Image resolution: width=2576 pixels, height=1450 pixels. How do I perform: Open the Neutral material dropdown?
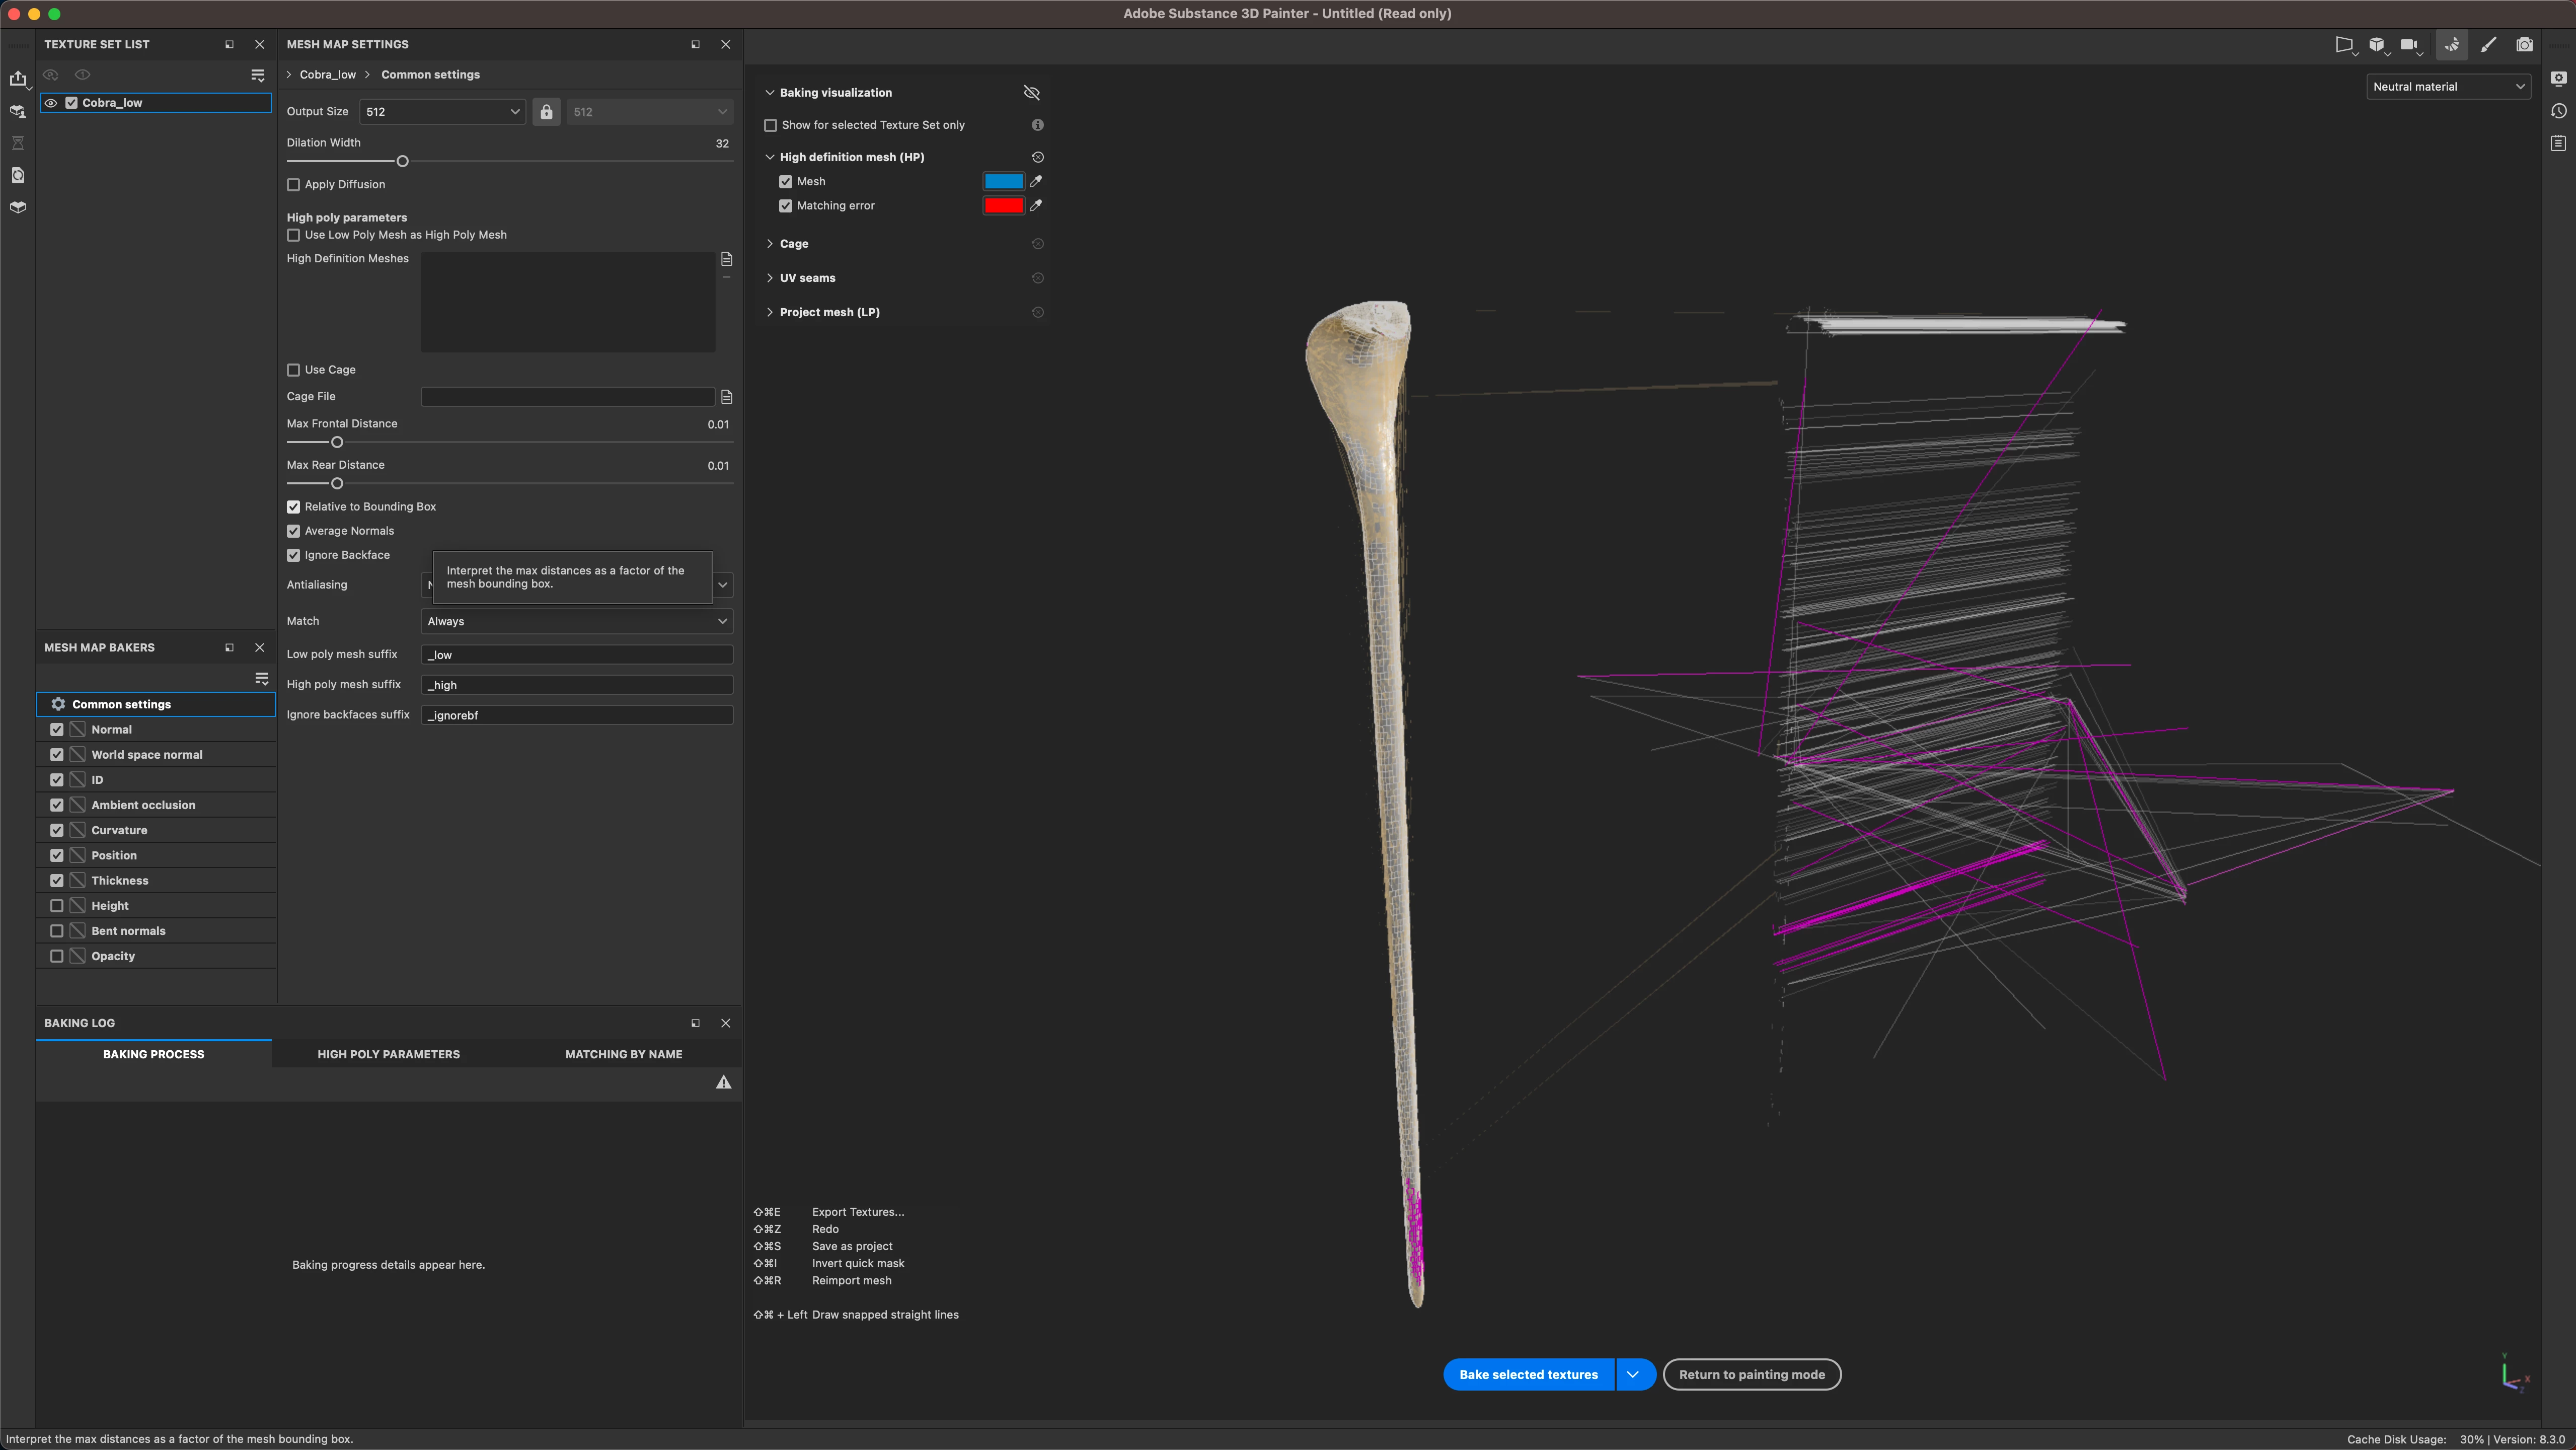[x=2447, y=87]
